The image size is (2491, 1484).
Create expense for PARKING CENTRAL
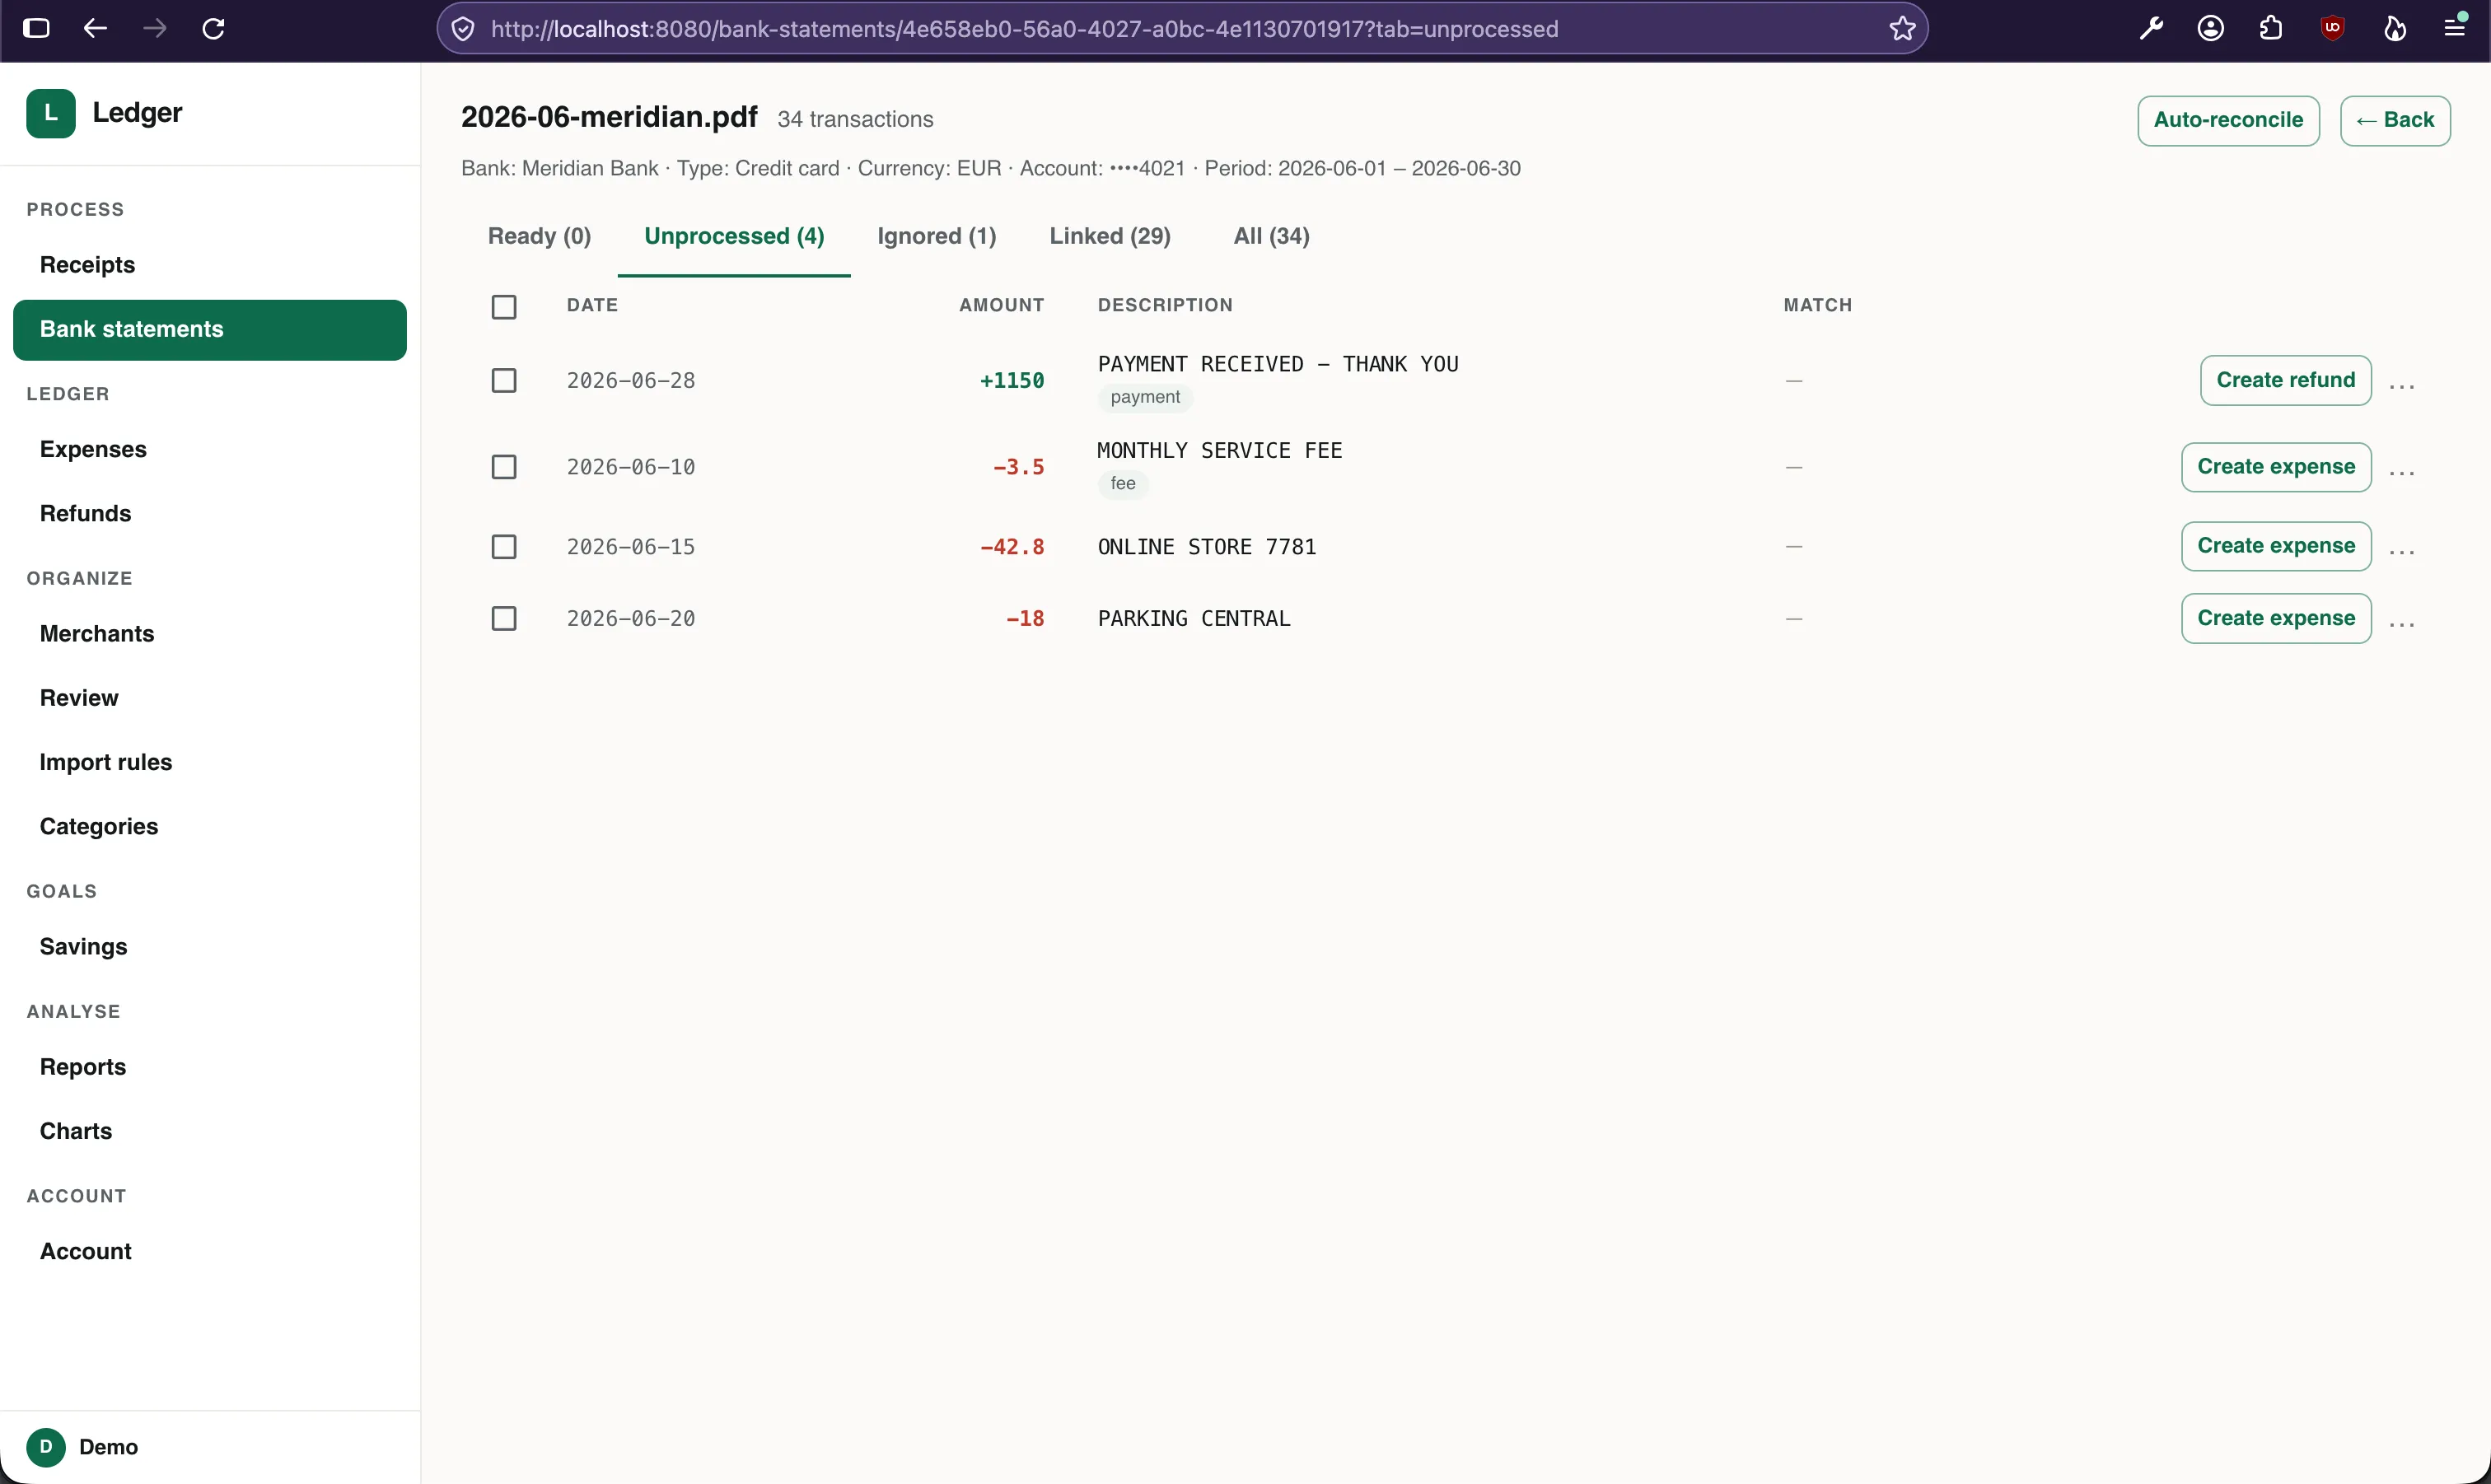pos(2276,619)
